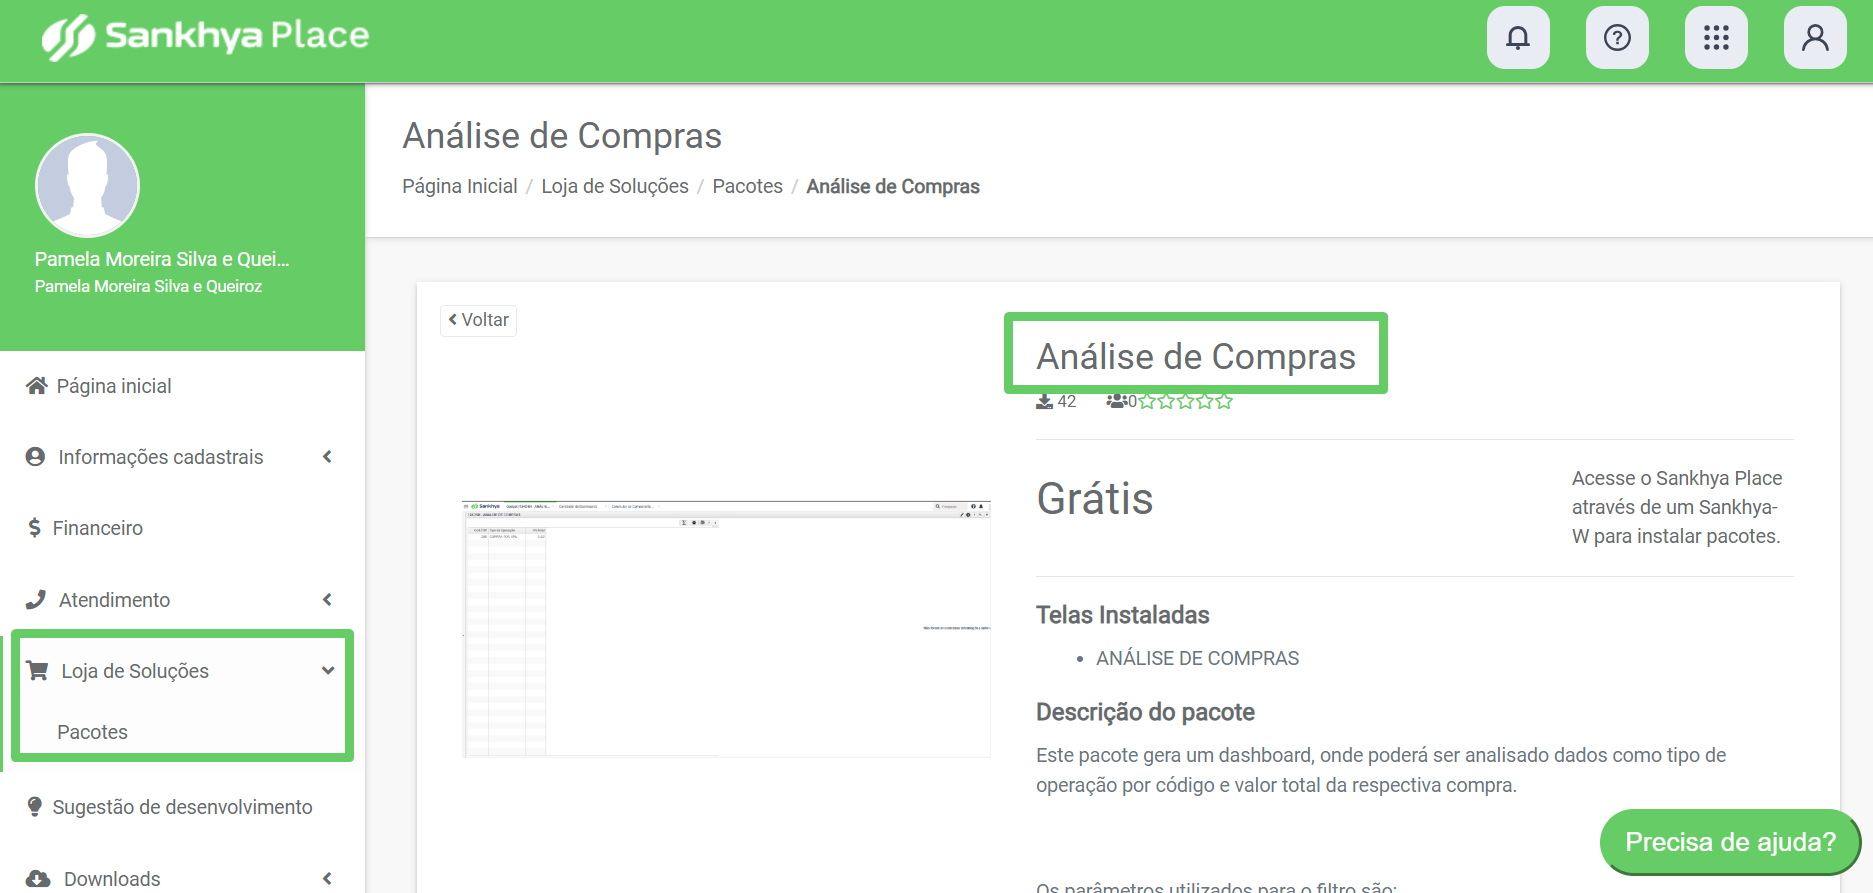Click the Telas Instaladas heading
1873x893 pixels.
[x=1123, y=615]
